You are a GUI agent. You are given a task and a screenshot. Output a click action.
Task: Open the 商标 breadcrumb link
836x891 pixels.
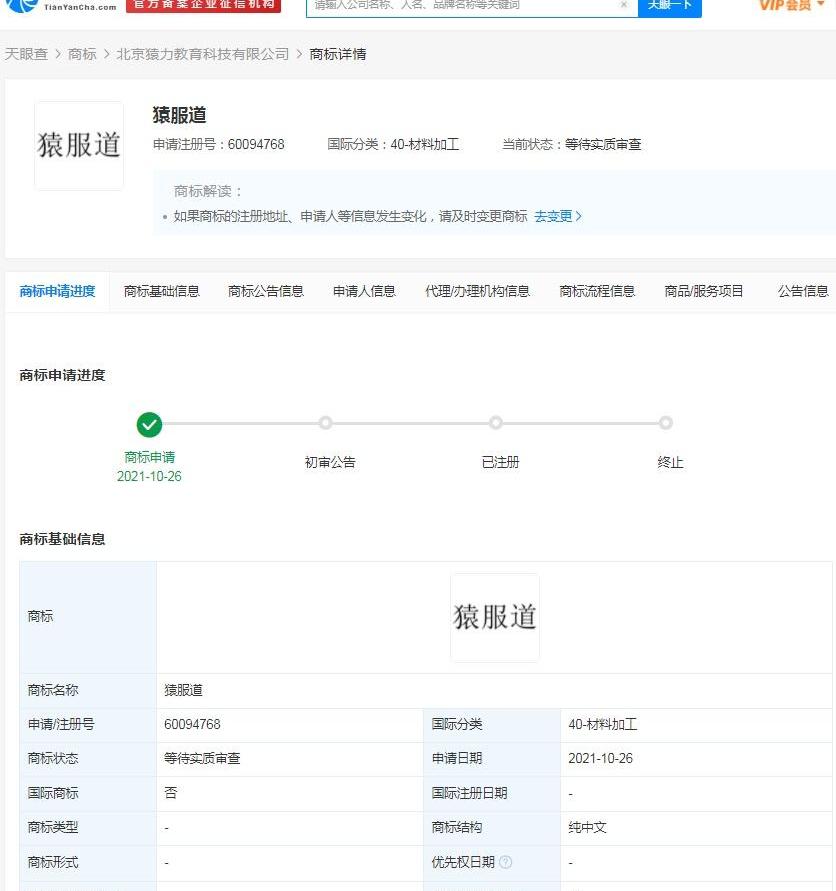(82, 54)
